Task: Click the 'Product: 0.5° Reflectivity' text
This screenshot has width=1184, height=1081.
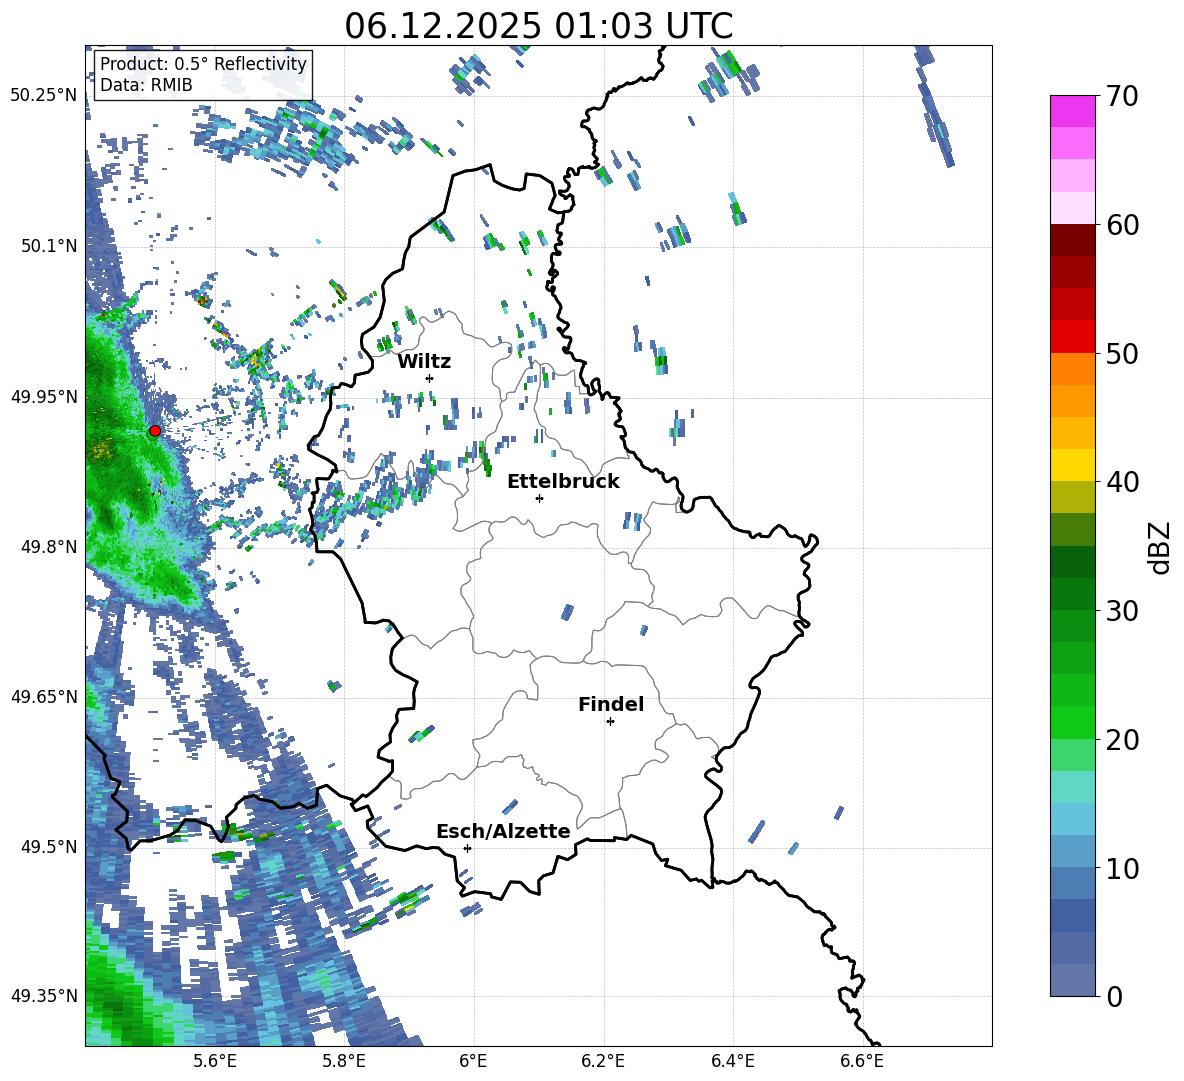Action: (x=203, y=64)
